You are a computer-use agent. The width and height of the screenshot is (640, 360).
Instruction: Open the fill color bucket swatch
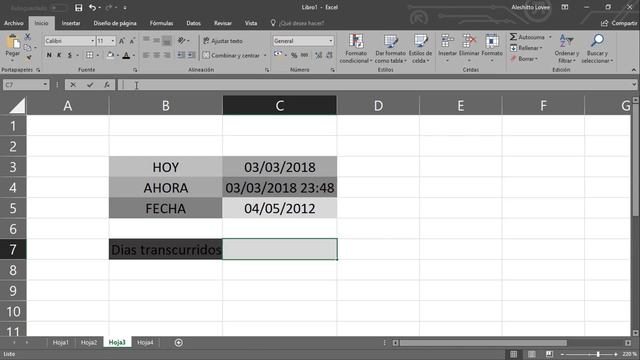pyautogui.click(x=110, y=55)
